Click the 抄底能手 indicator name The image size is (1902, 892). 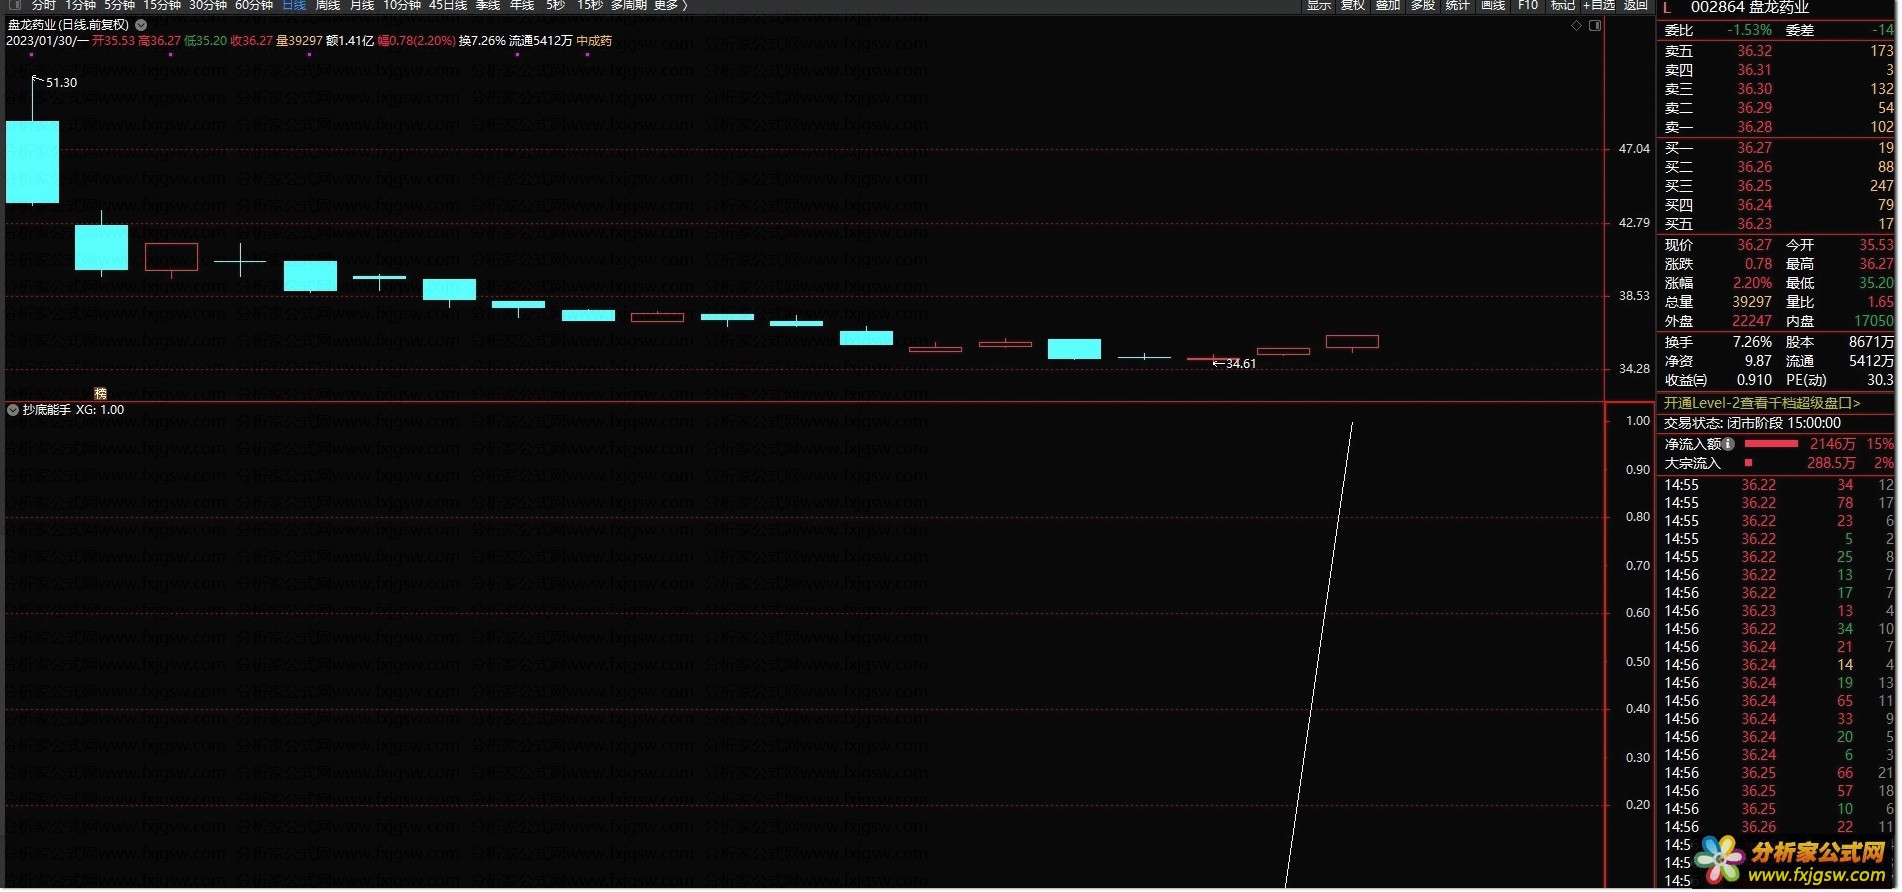[46, 410]
